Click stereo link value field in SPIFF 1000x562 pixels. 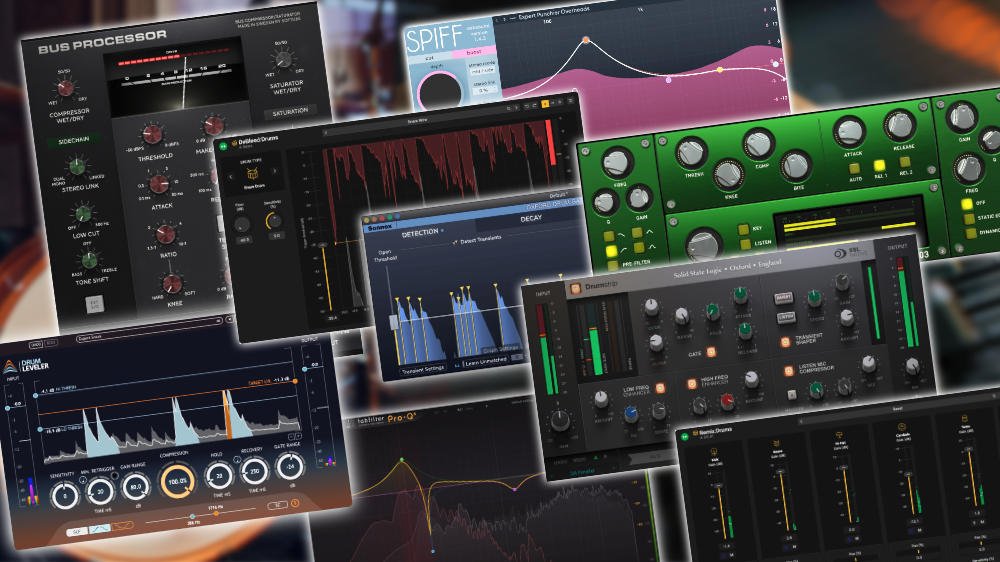click(x=483, y=90)
